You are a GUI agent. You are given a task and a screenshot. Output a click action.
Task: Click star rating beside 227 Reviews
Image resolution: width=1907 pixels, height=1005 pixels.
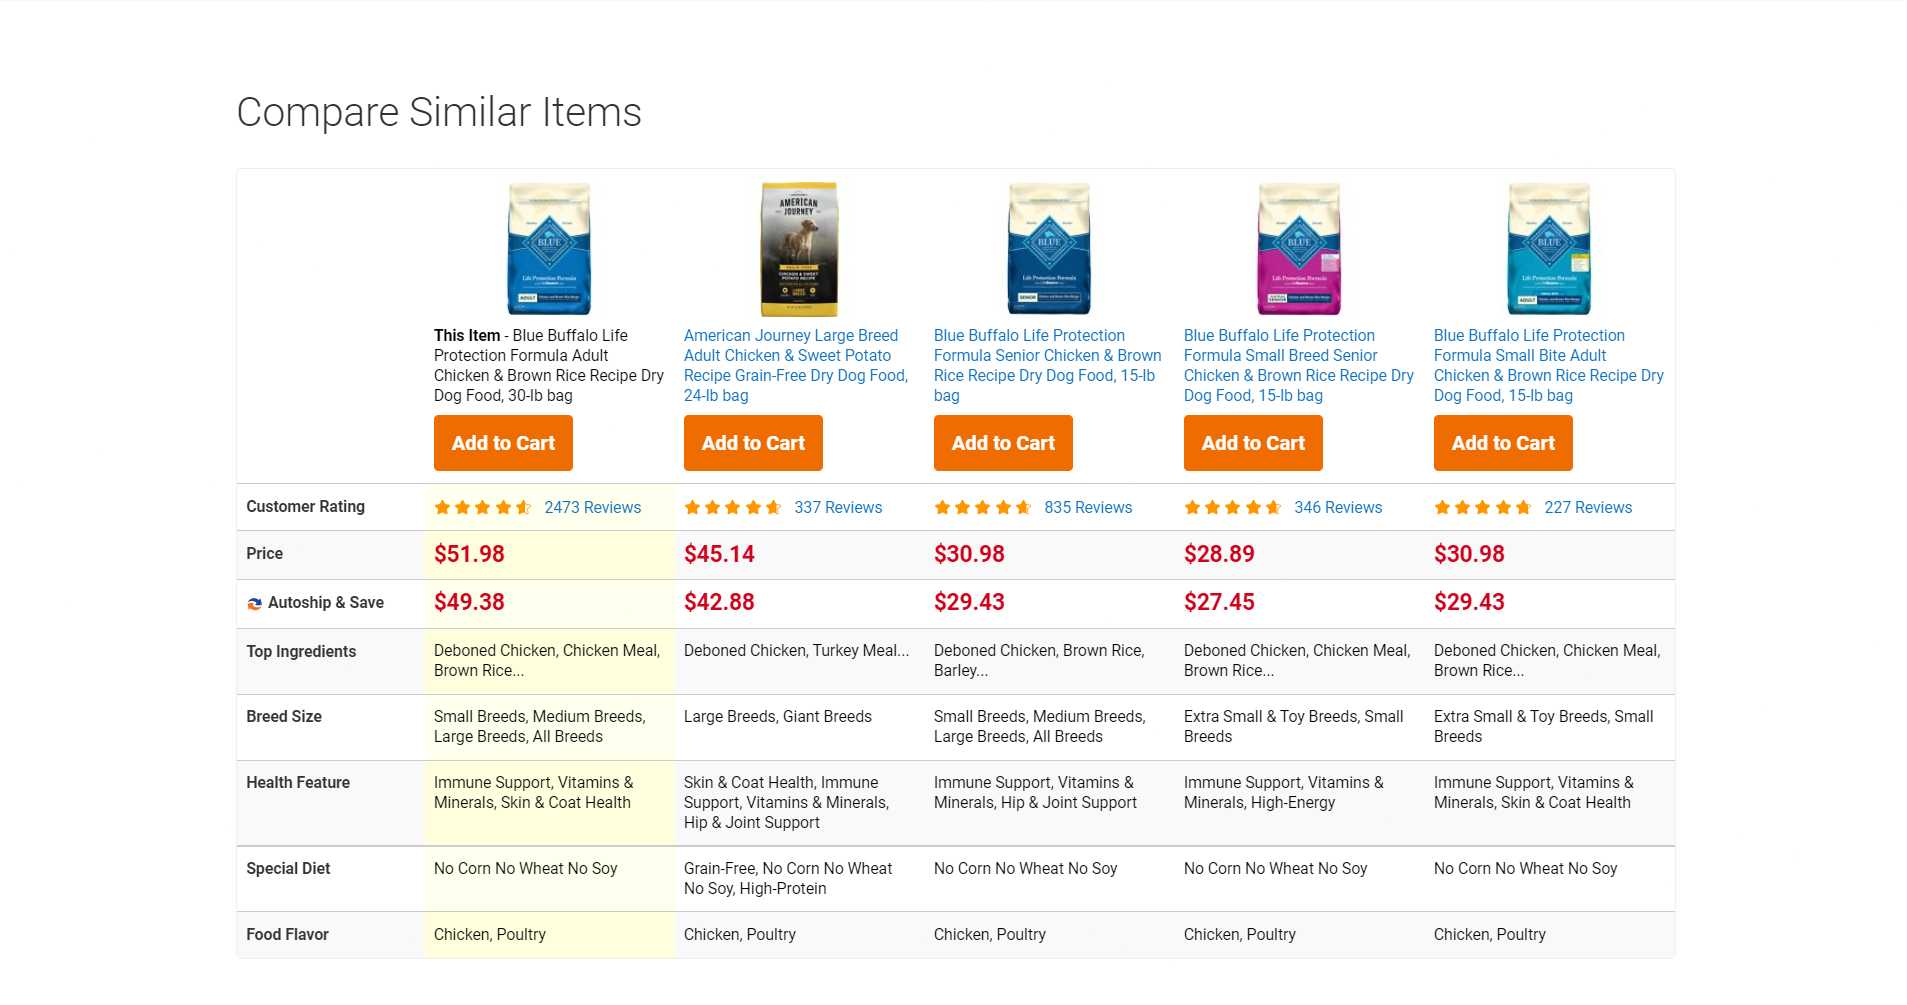pos(1482,508)
